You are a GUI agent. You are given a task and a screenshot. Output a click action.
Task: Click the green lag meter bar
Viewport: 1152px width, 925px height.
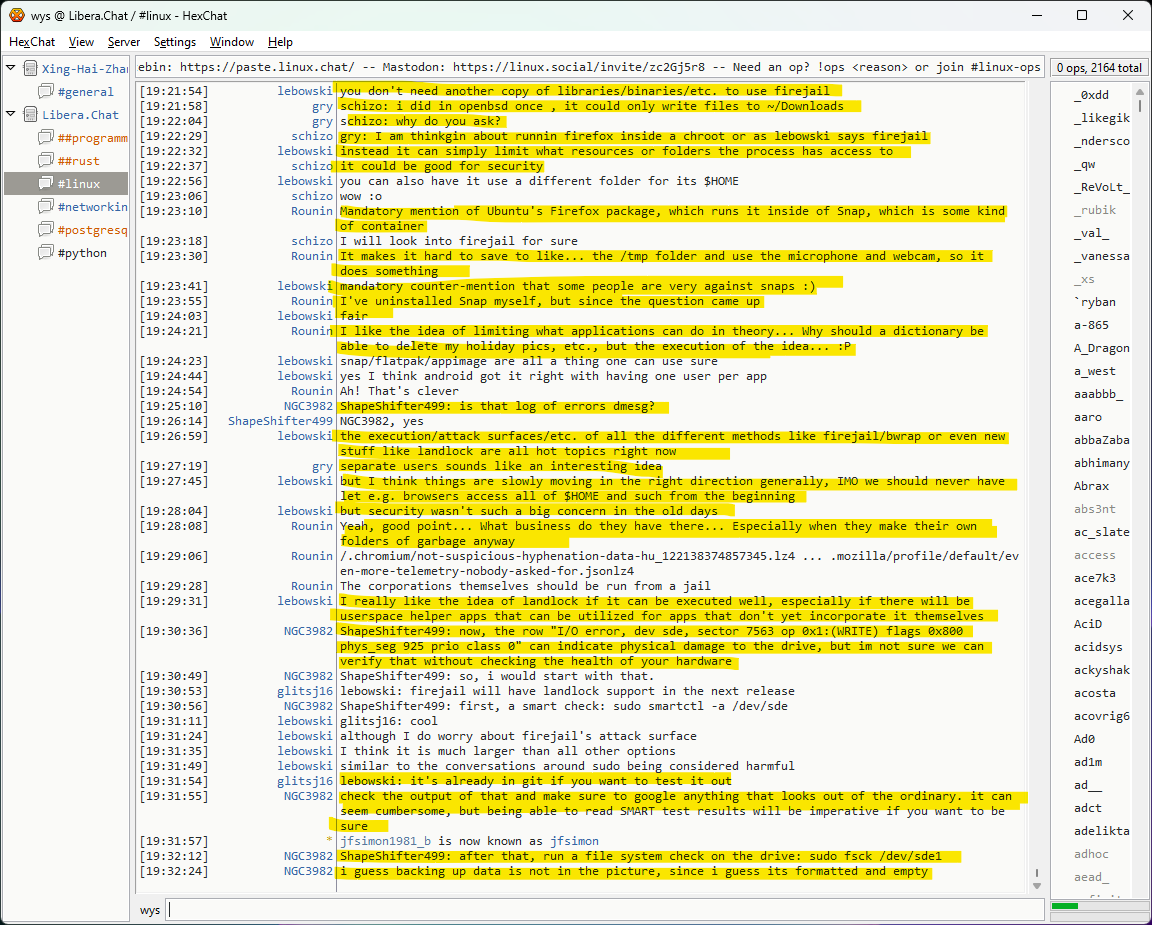click(1066, 906)
